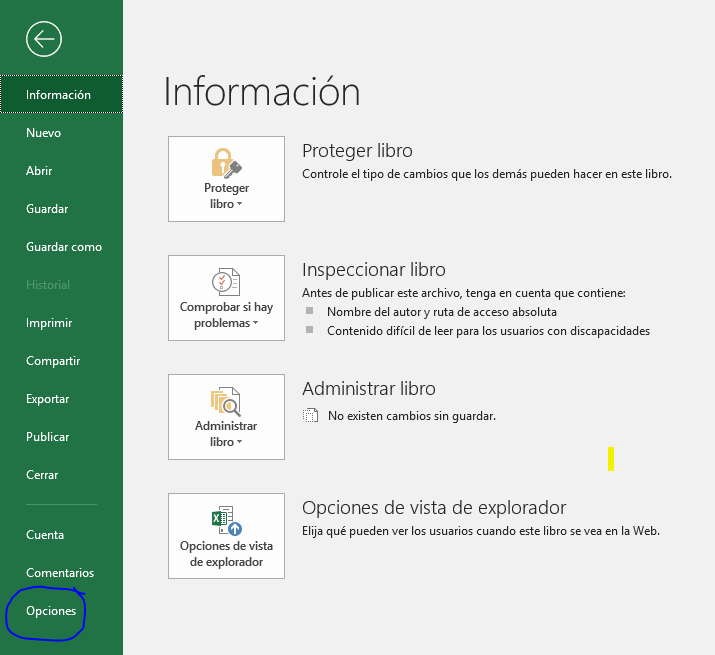Viewport: 715px width, 655px height.
Task: Click the Proteger libro padlock icon
Action: point(226,162)
